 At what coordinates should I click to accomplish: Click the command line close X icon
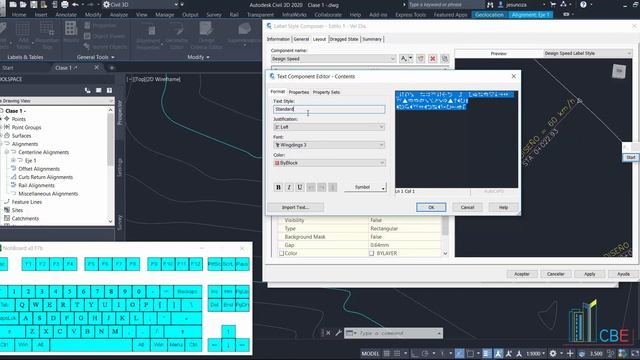(x=328, y=333)
